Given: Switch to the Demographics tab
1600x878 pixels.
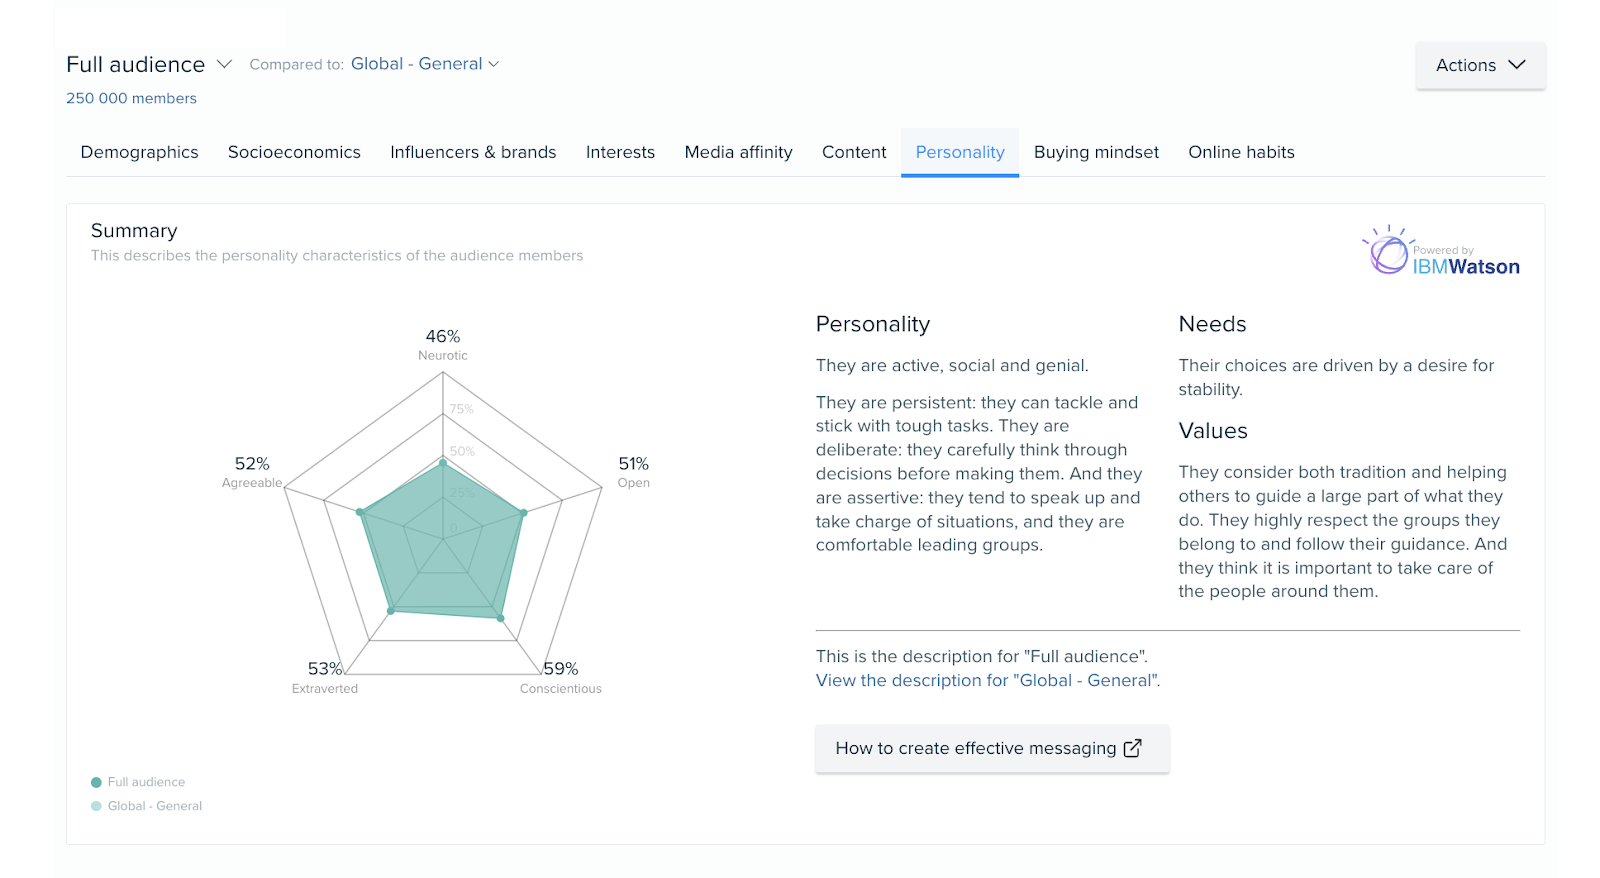Looking at the screenshot, I should pyautogui.click(x=139, y=152).
